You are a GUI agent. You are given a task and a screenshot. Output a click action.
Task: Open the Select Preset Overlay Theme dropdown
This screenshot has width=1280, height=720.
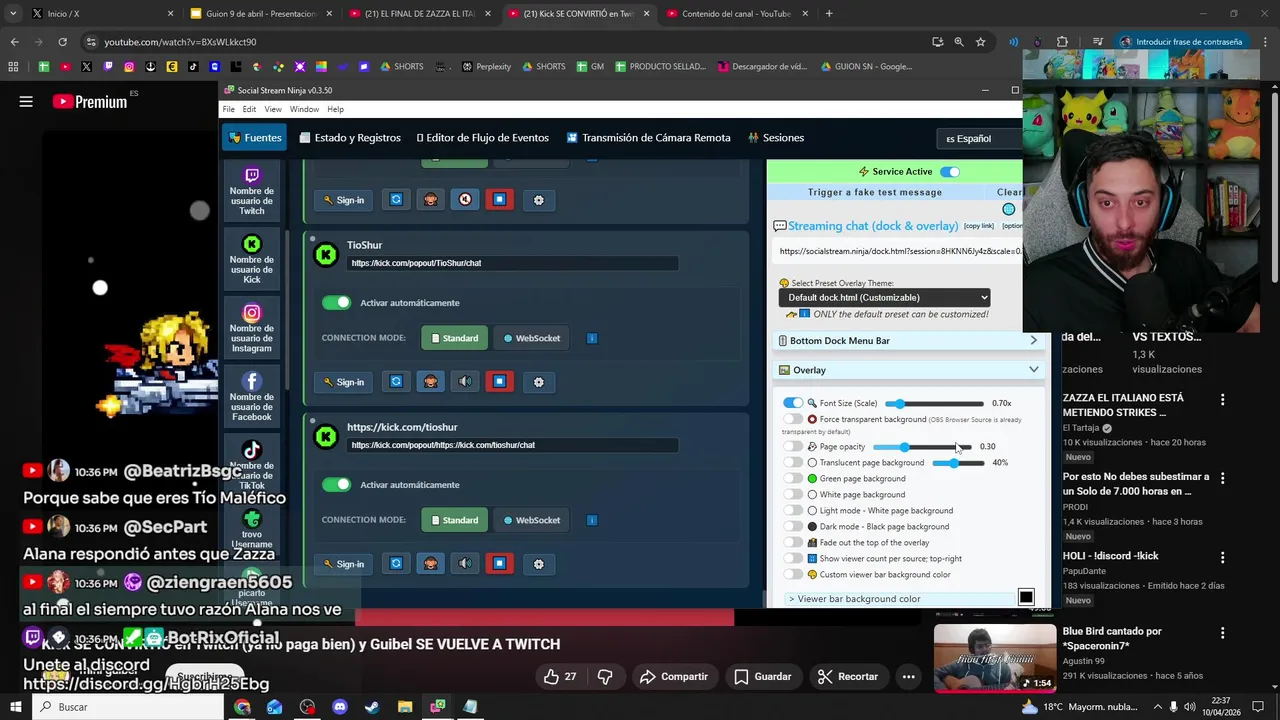tap(885, 297)
